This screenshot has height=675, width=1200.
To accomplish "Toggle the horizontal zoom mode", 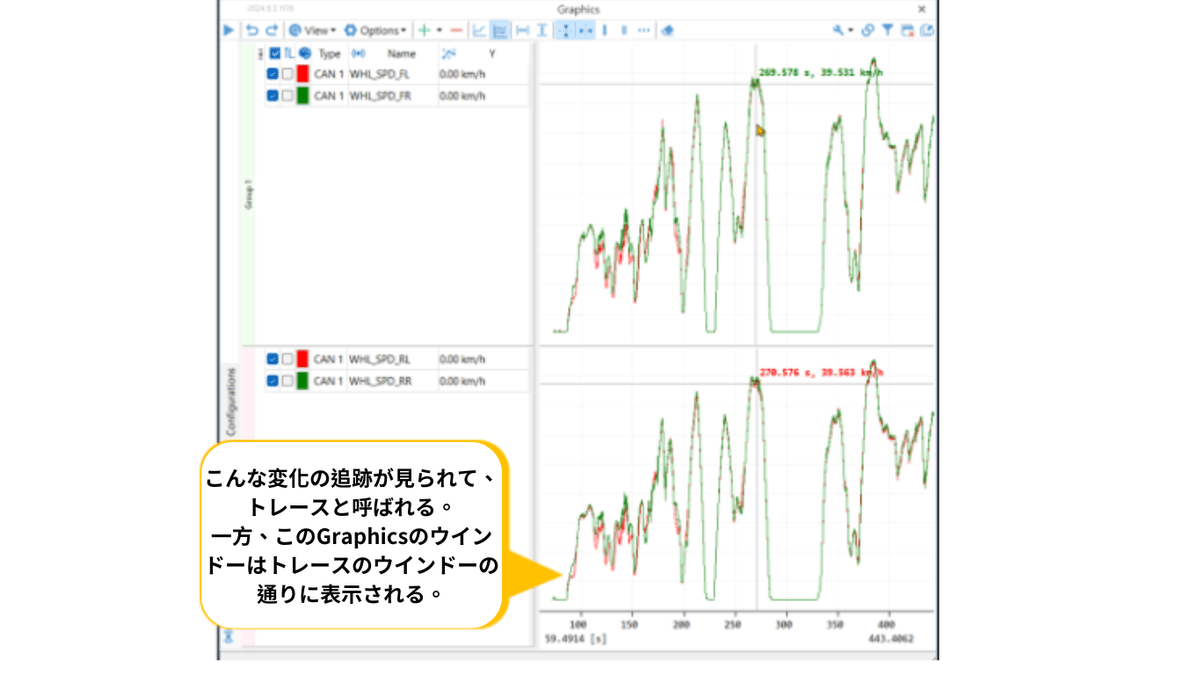I will coord(586,31).
